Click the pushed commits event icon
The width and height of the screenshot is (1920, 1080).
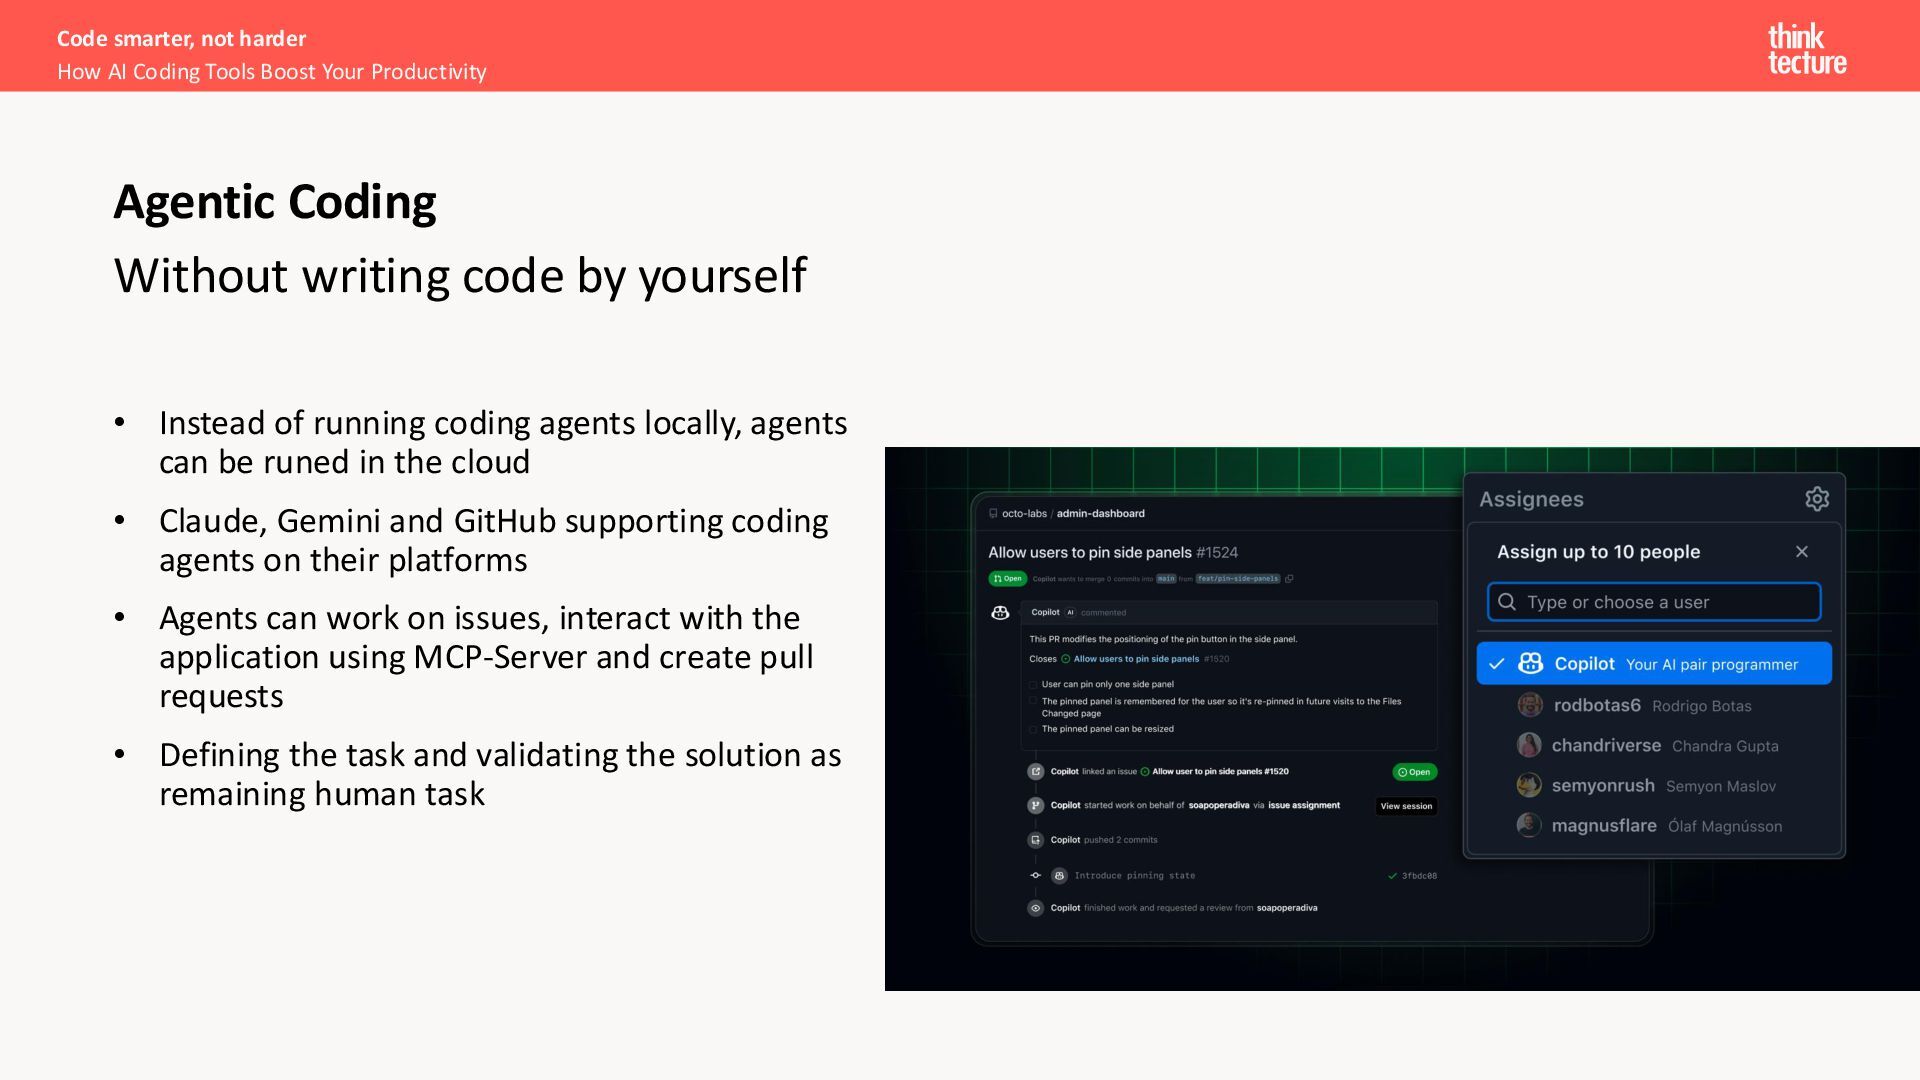point(1035,840)
